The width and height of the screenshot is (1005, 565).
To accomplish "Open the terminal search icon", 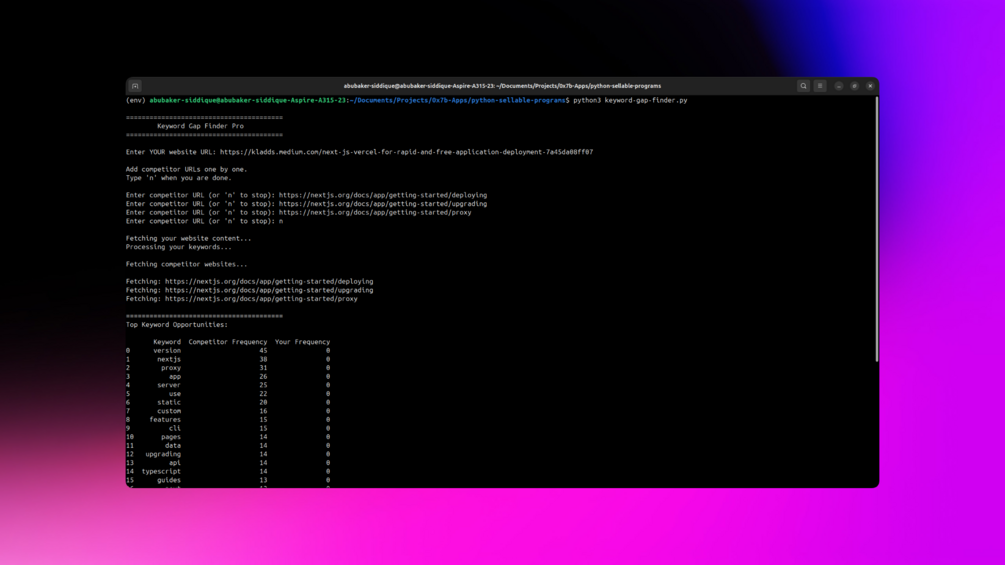I will 803,86.
